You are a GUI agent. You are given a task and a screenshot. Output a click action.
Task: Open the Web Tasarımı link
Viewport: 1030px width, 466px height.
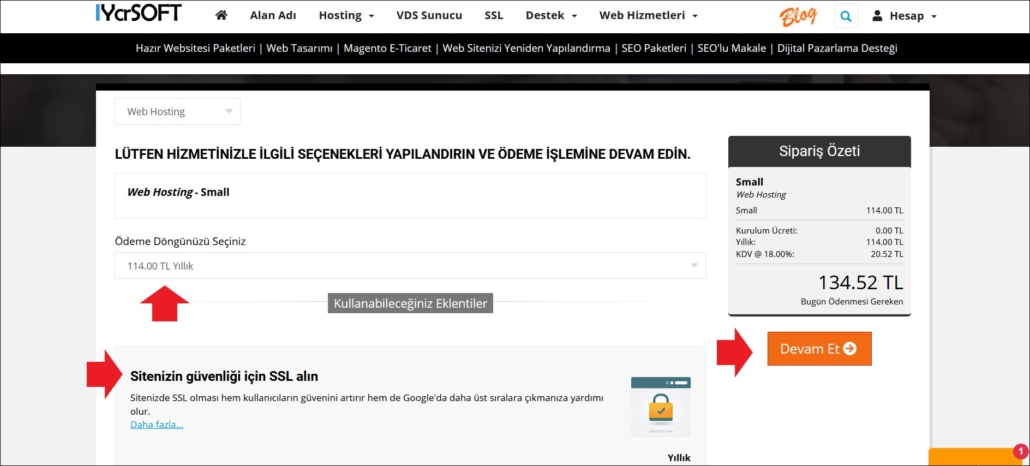click(300, 48)
